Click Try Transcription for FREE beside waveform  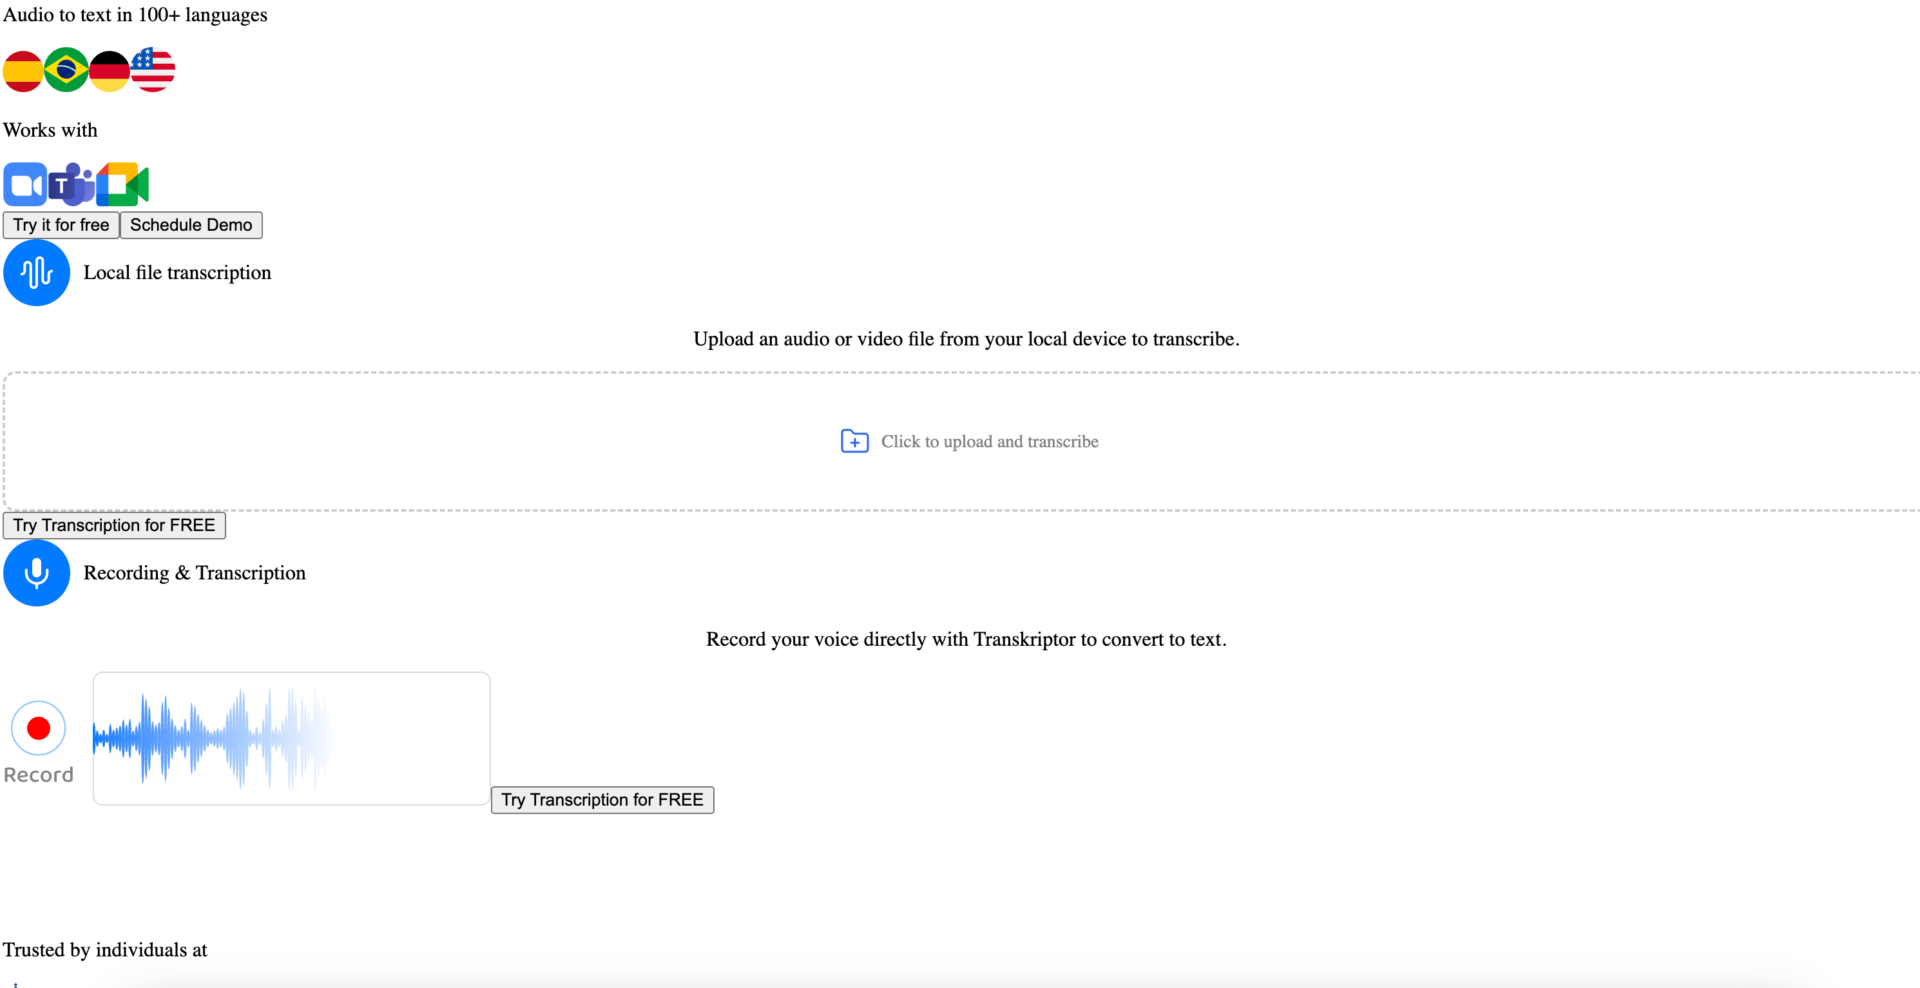(x=602, y=800)
